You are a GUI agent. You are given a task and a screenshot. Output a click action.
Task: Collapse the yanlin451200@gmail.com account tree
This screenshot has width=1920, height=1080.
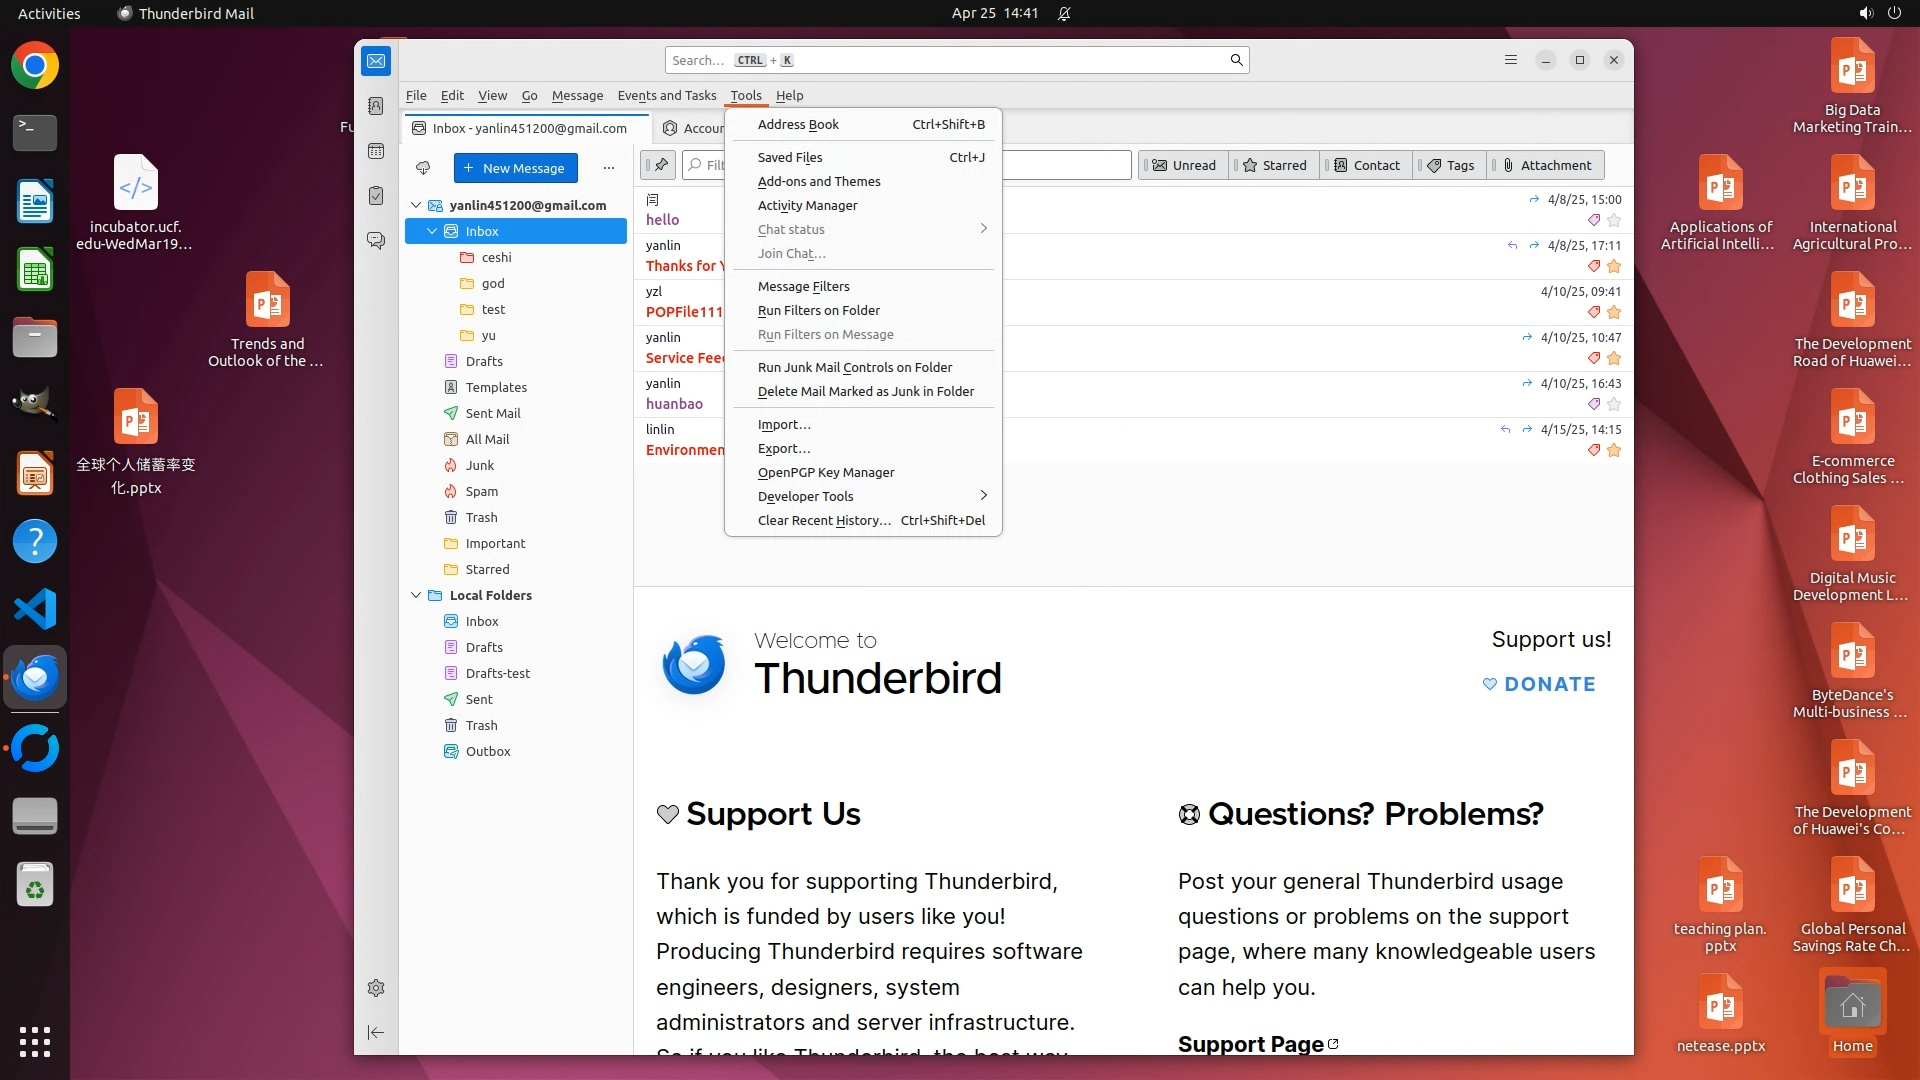(x=416, y=205)
